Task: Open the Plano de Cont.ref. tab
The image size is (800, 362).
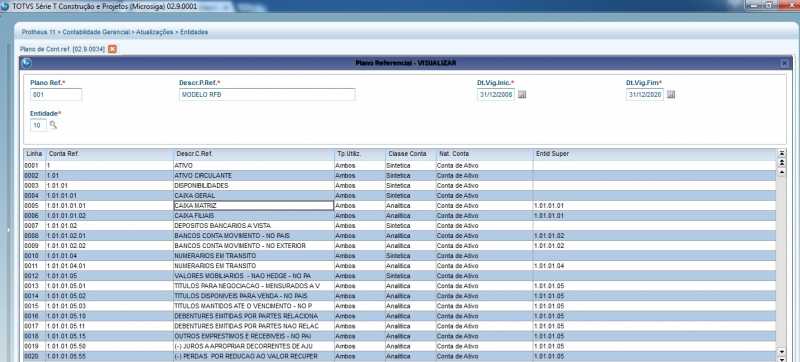Action: coord(62,49)
